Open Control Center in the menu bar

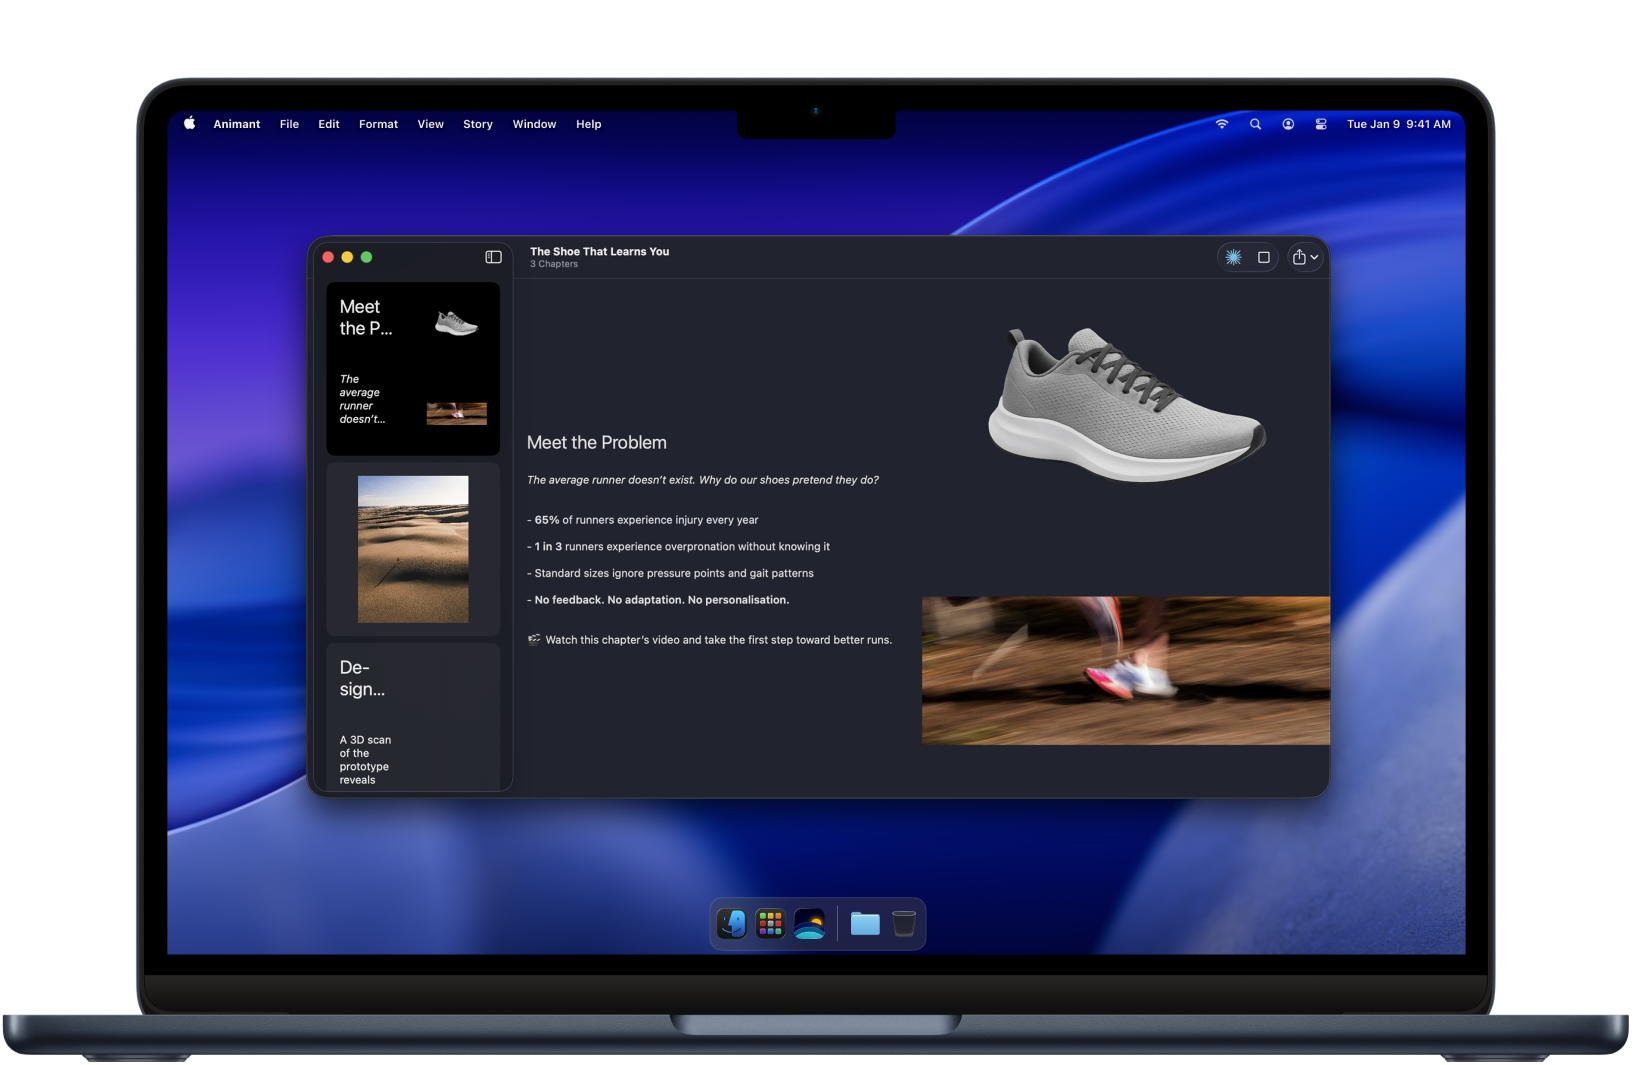[1321, 124]
